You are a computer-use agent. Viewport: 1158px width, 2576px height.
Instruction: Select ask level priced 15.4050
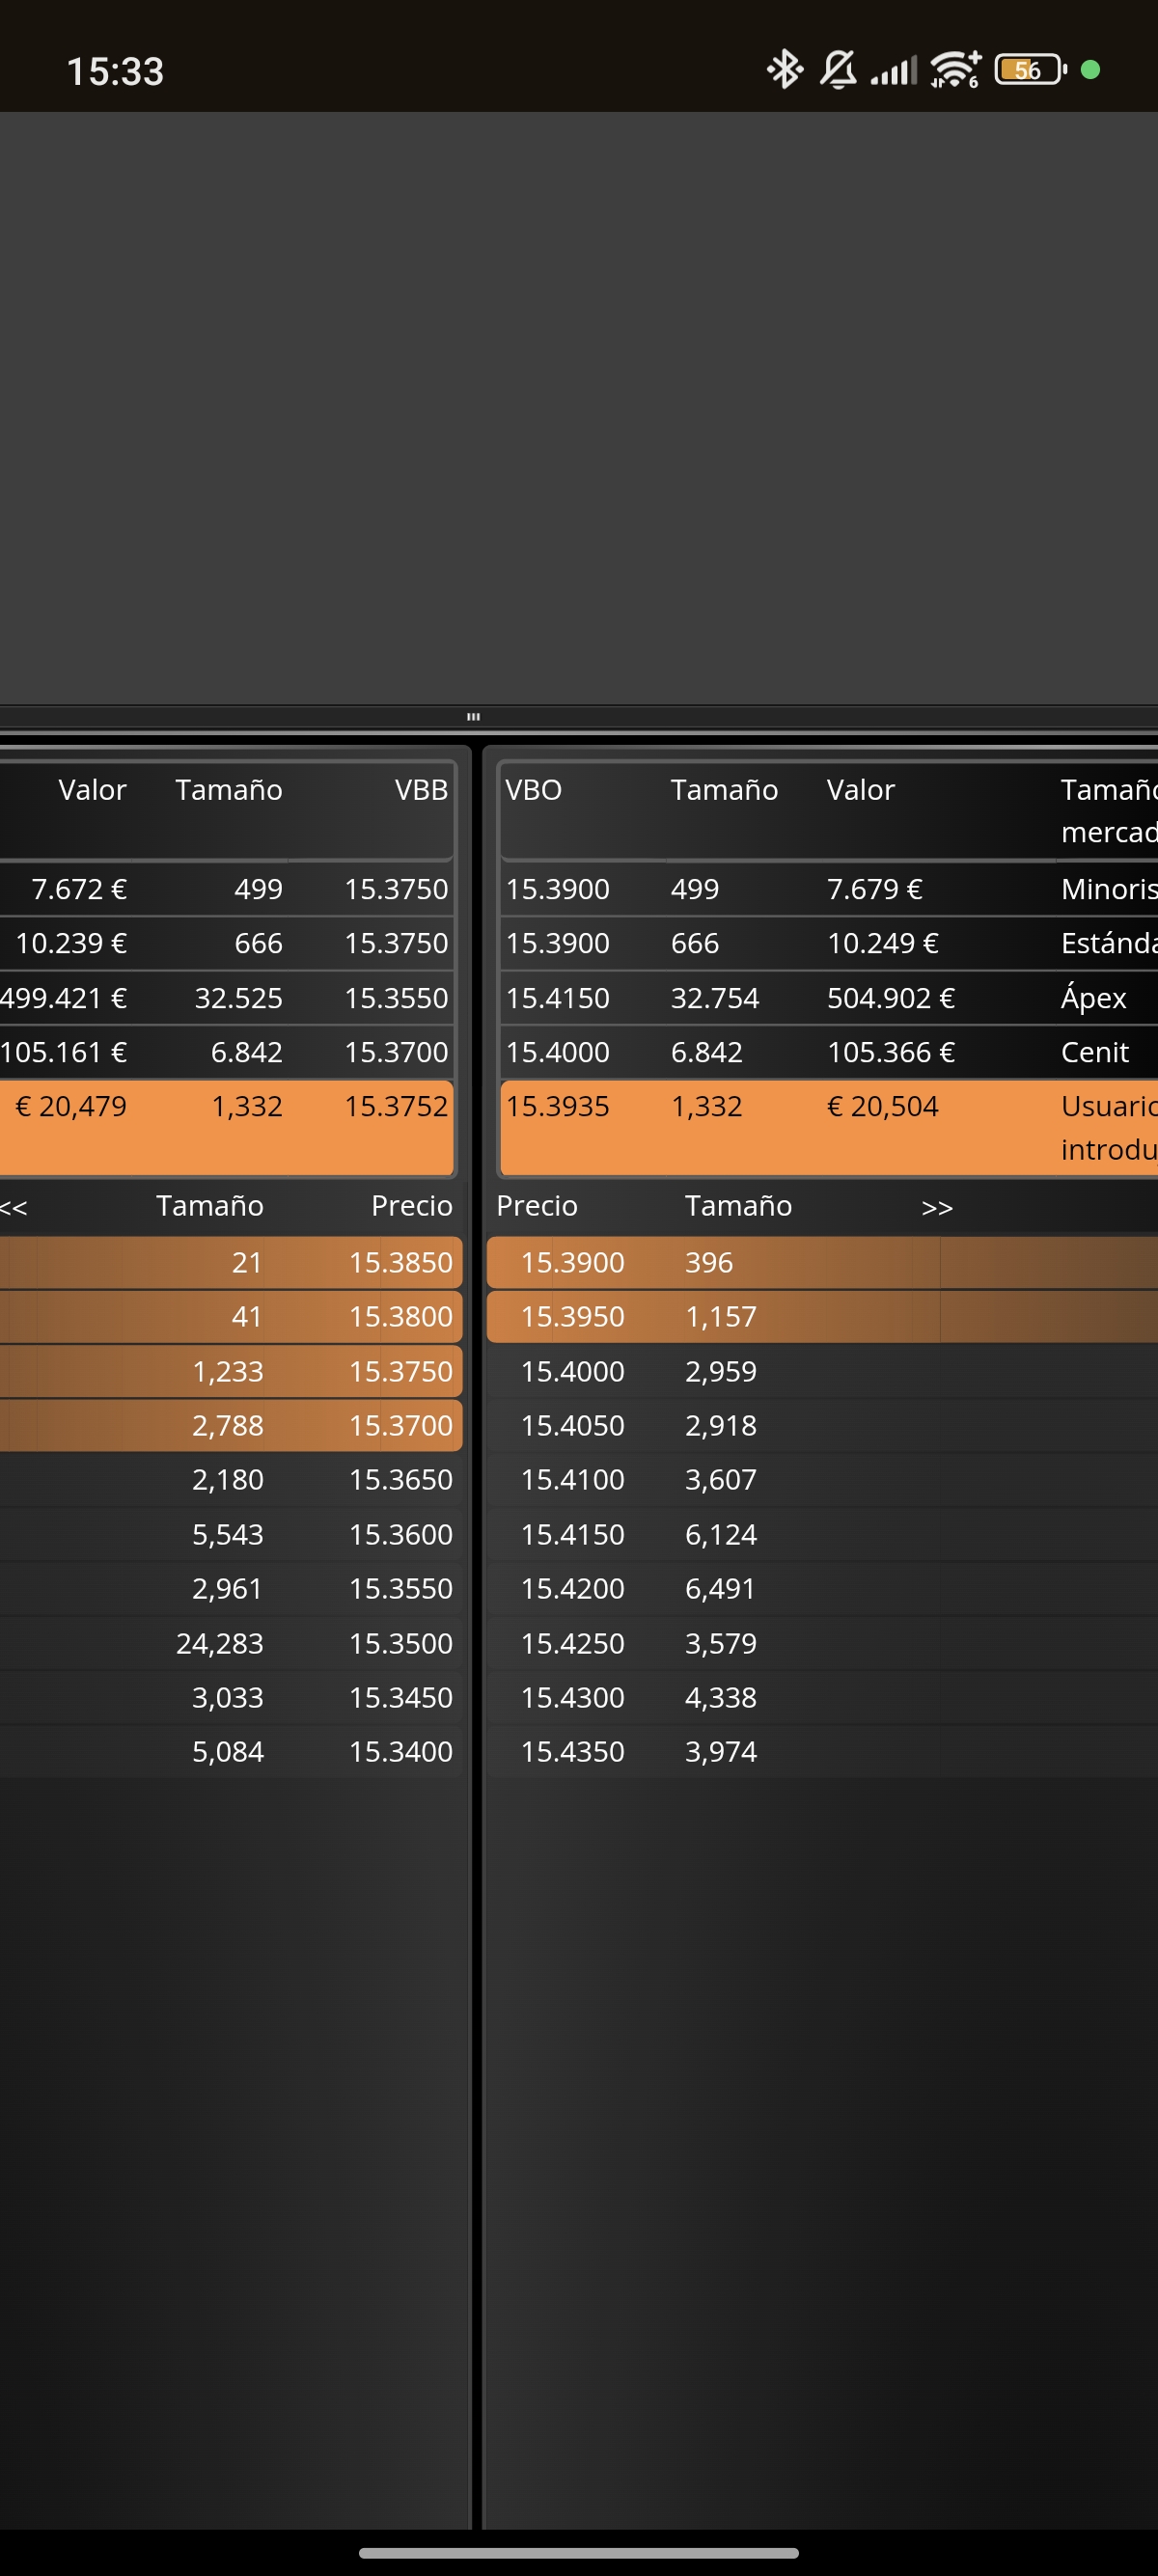tap(822, 1426)
